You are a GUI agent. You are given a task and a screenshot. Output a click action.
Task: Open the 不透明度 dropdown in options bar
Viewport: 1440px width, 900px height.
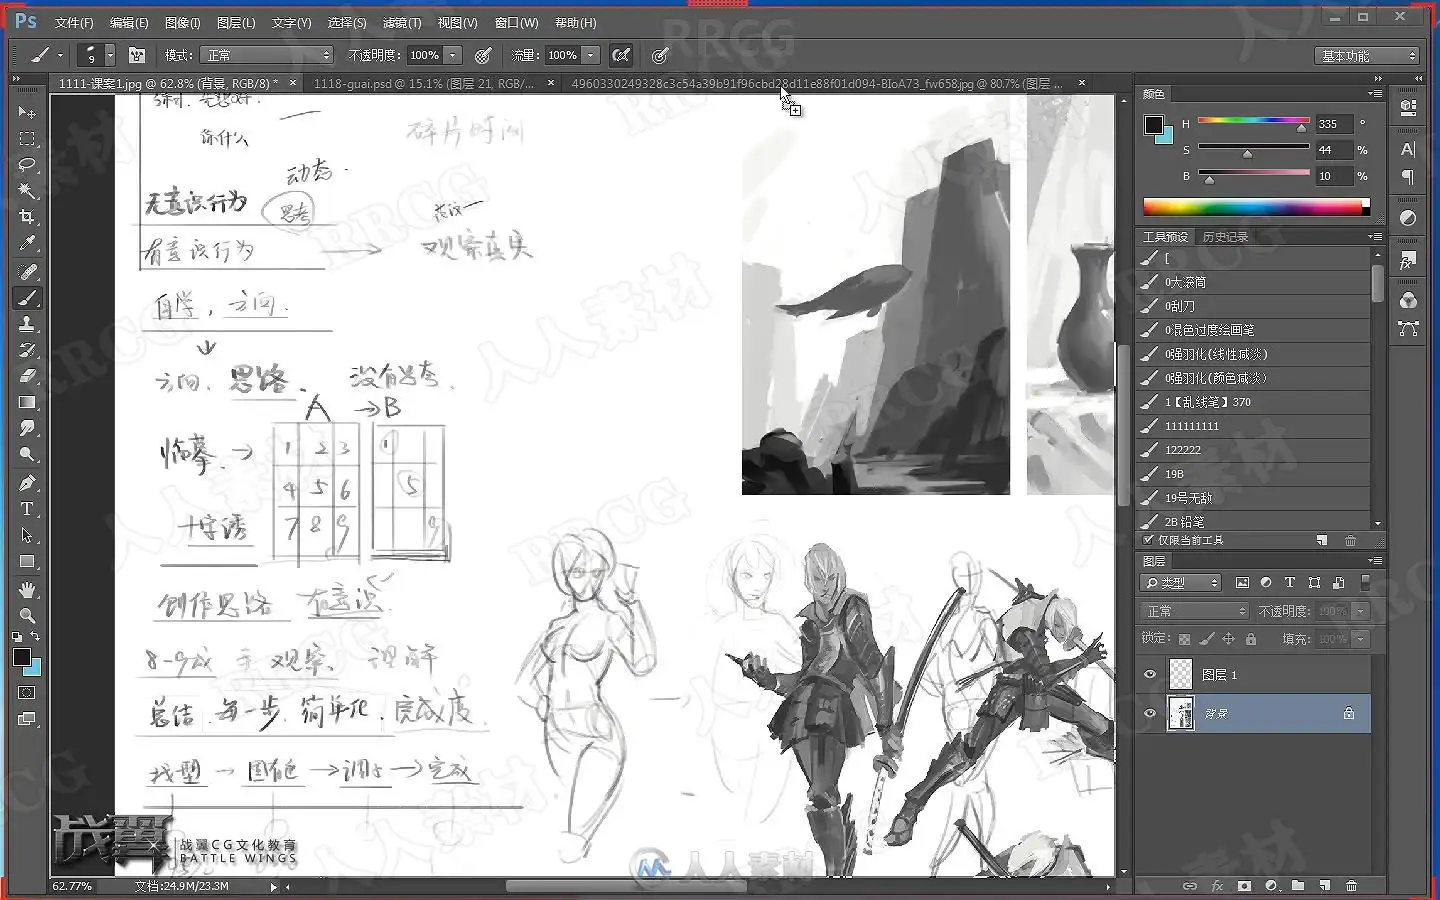[x=453, y=55]
